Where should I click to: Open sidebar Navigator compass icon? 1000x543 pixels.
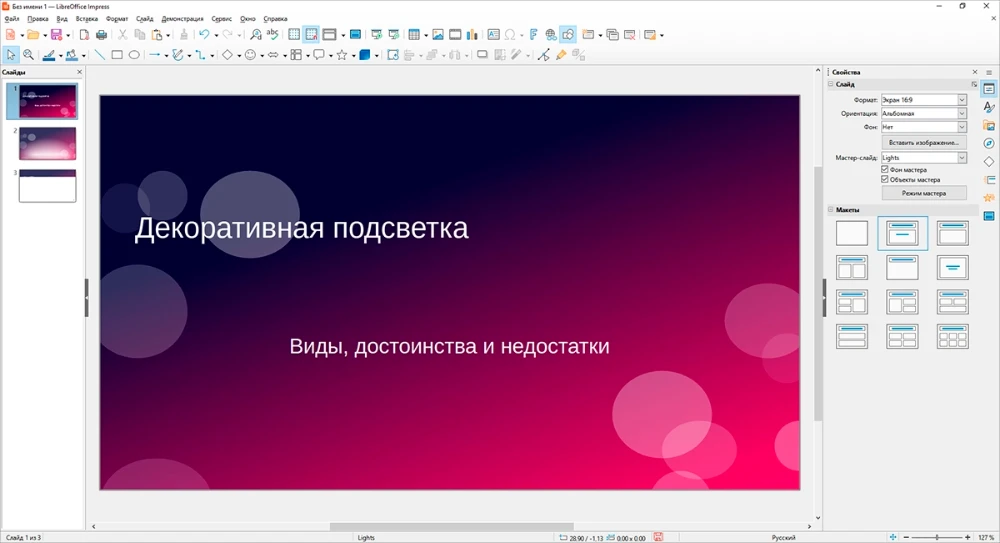click(x=989, y=143)
